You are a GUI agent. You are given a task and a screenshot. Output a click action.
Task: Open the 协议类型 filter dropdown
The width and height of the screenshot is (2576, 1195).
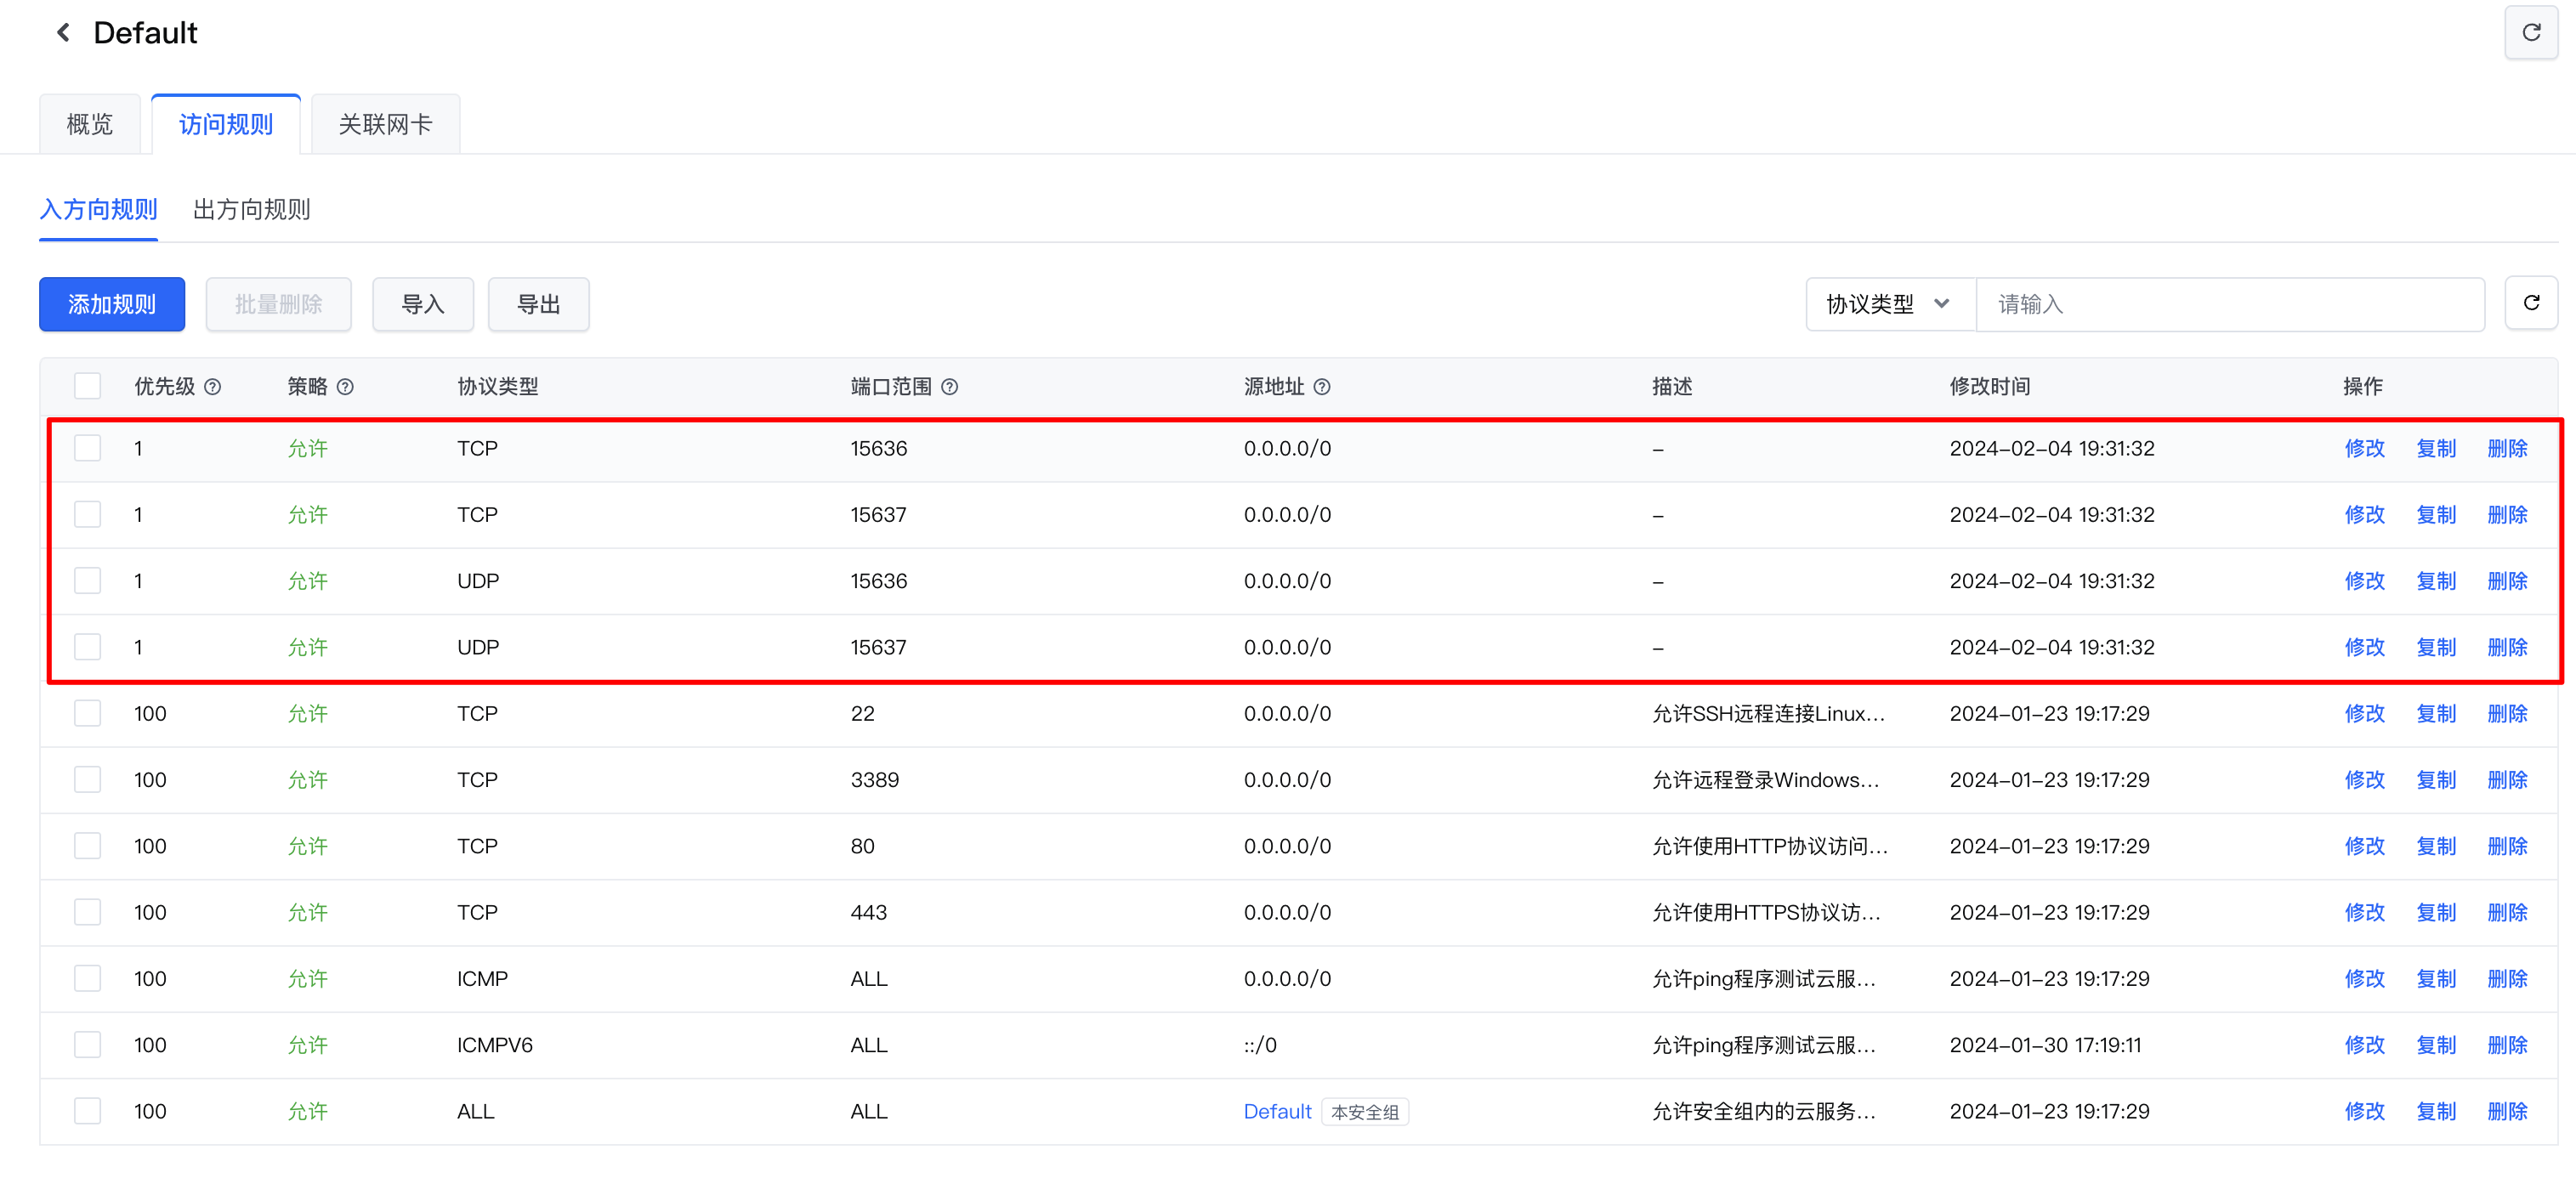pyautogui.click(x=1888, y=304)
